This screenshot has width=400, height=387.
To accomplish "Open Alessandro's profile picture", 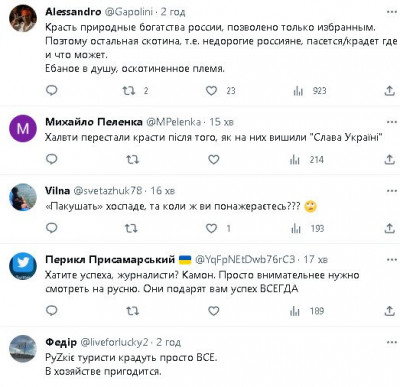I will [23, 18].
